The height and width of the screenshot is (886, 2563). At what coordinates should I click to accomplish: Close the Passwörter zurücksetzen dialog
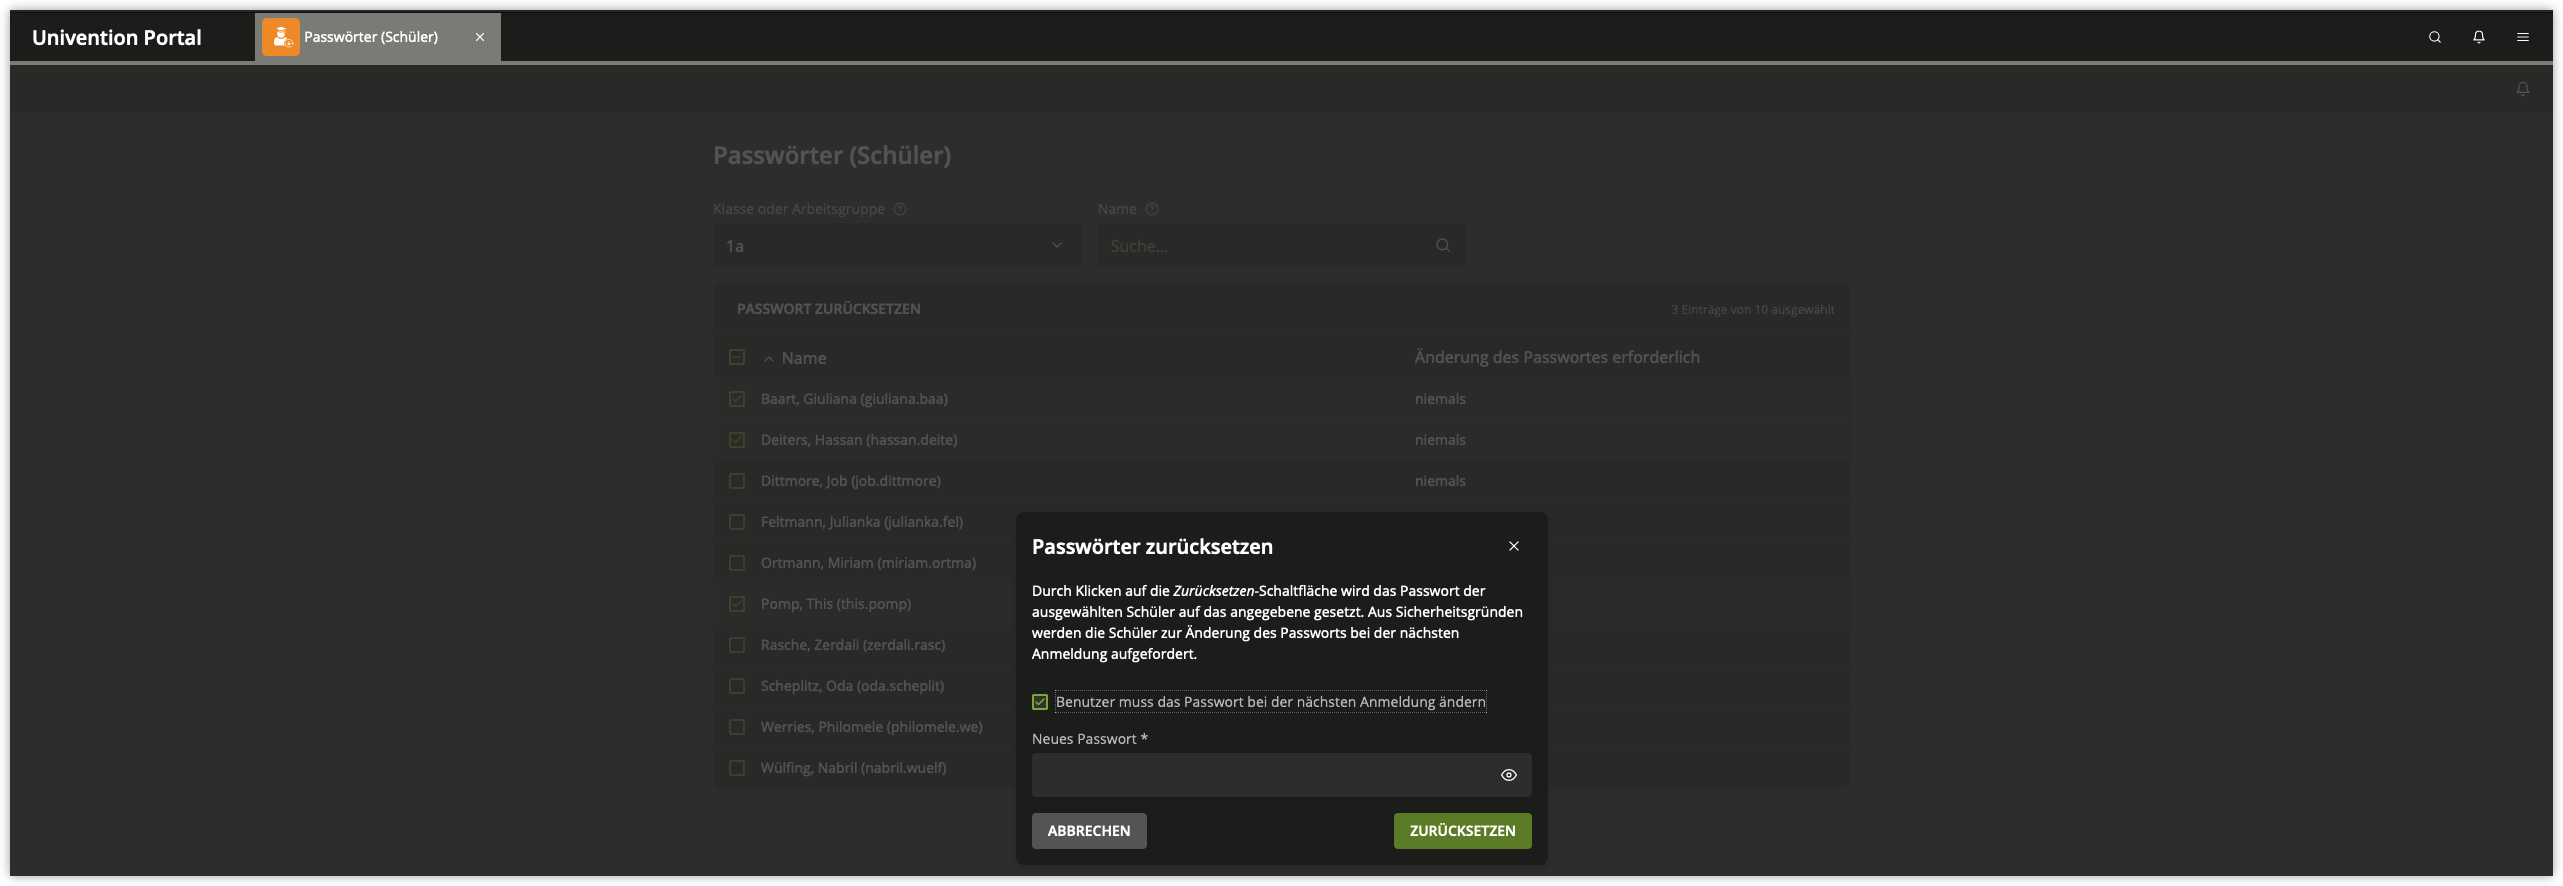(x=1514, y=546)
